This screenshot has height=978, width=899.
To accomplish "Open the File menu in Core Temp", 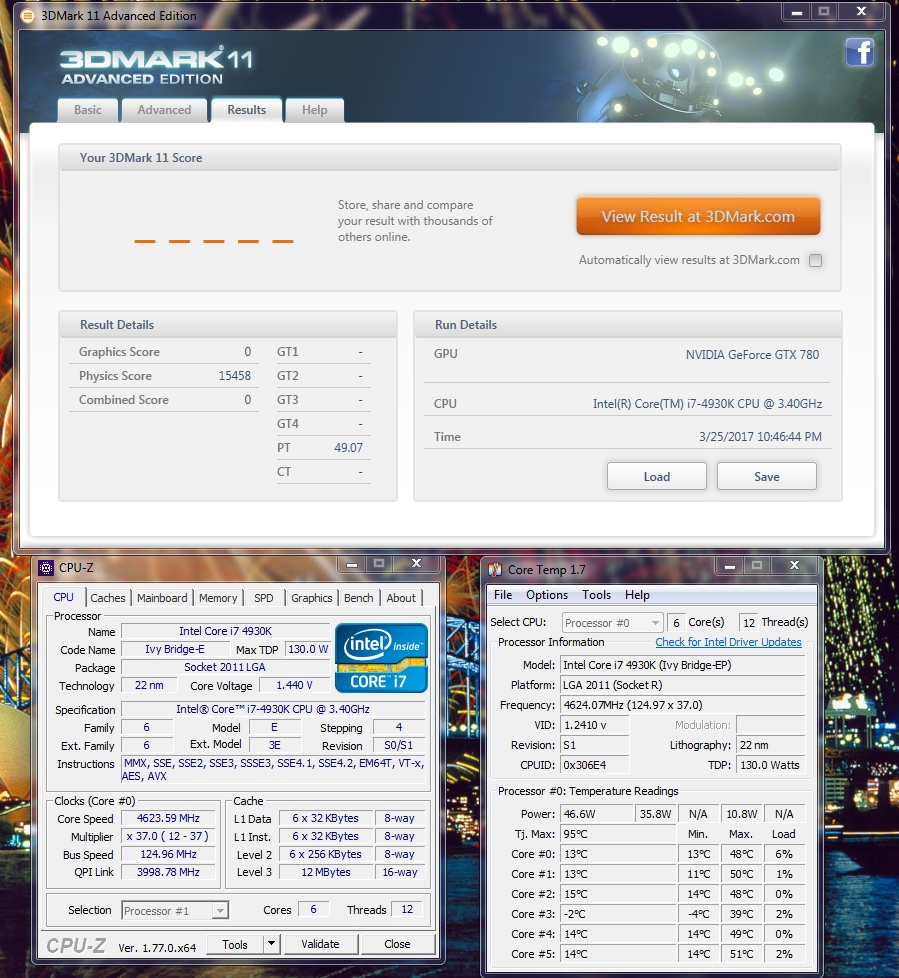I will (503, 595).
